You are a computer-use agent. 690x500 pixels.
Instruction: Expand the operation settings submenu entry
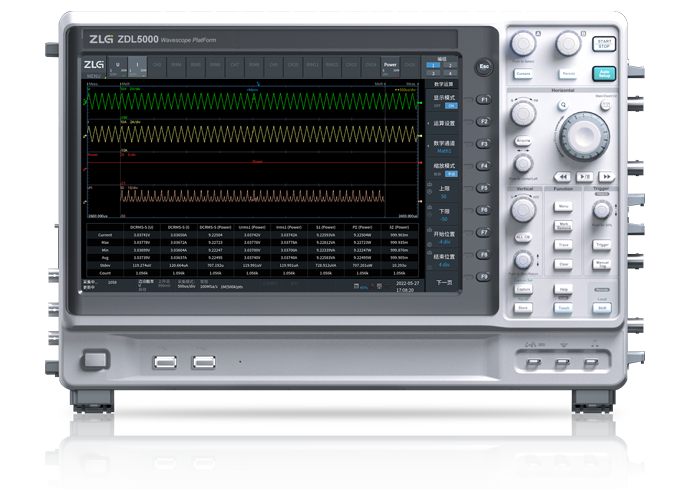coord(445,123)
